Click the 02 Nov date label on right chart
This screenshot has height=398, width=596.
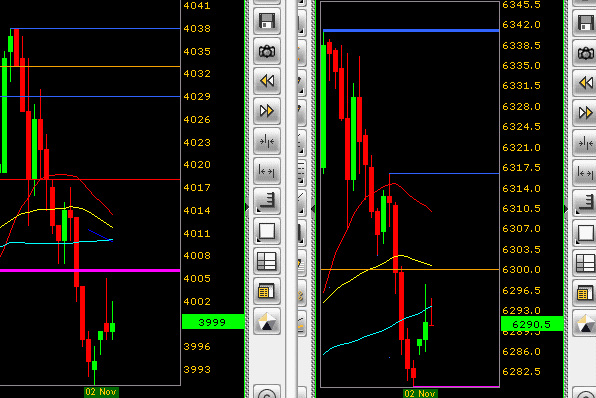click(420, 393)
